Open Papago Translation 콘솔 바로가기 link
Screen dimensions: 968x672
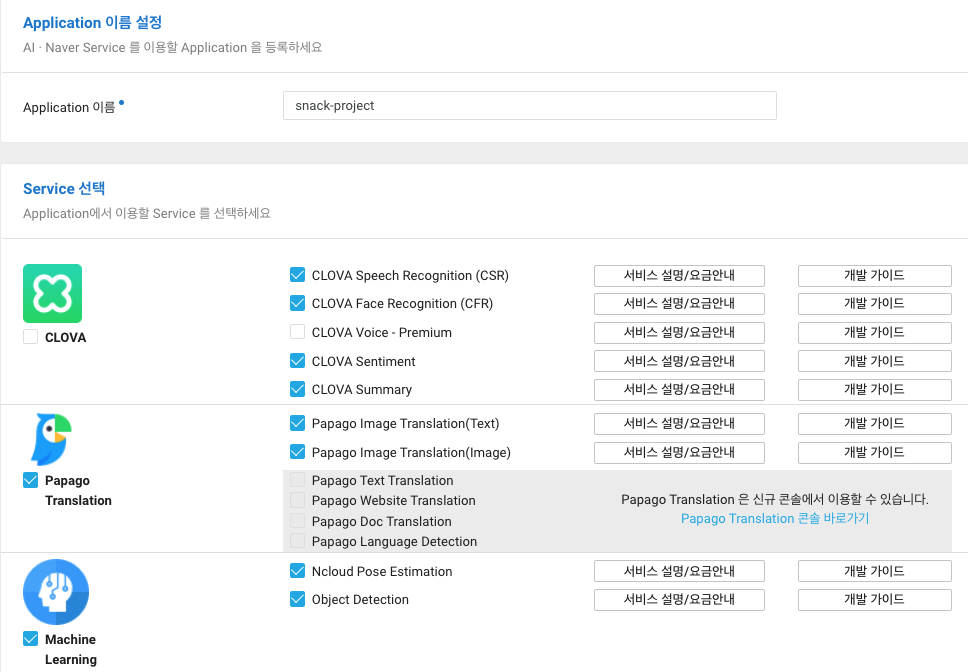click(775, 518)
